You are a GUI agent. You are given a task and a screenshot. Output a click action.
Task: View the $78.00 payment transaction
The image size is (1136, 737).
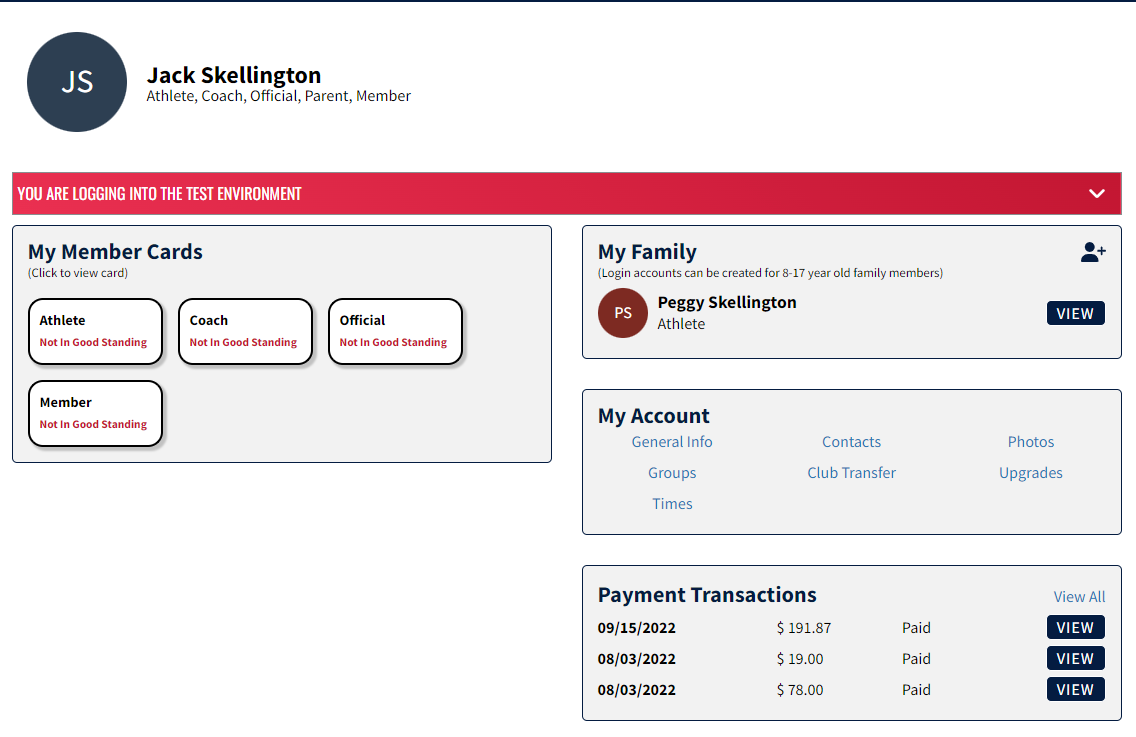click(1075, 690)
